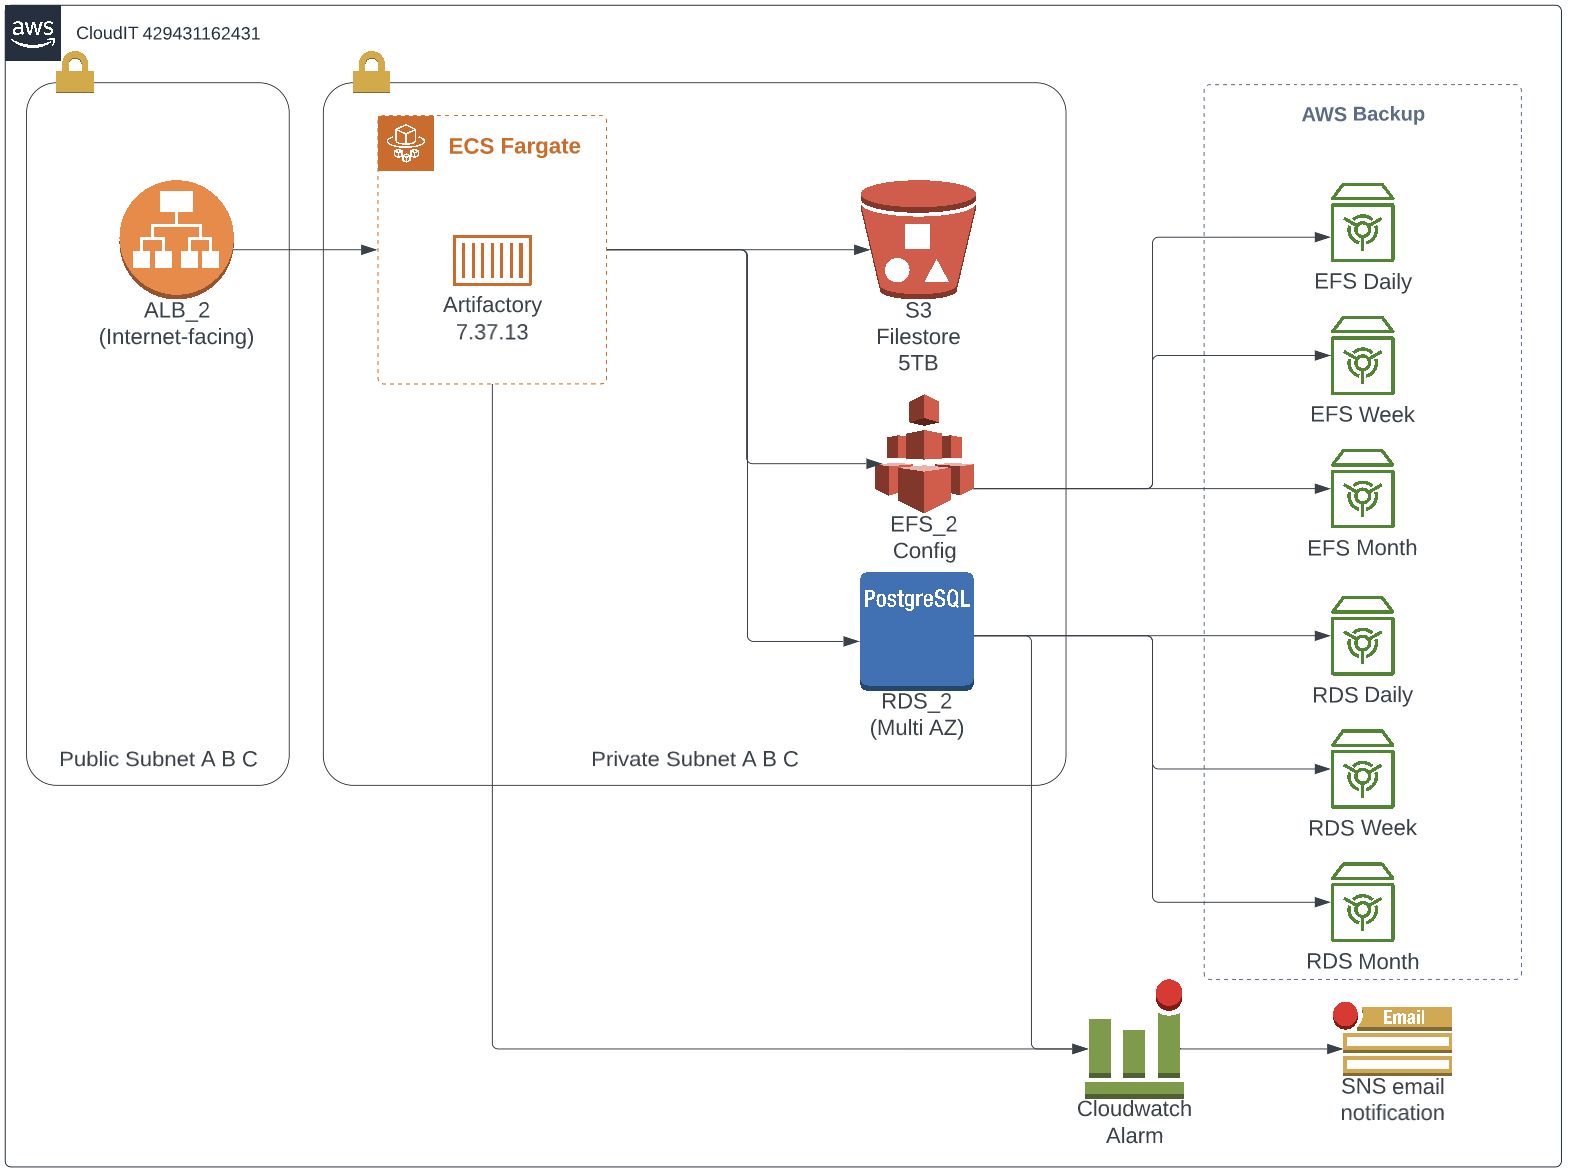This screenshot has width=1570, height=1176.
Task: Select the ALB_2 load balancer icon
Action: click(x=176, y=239)
